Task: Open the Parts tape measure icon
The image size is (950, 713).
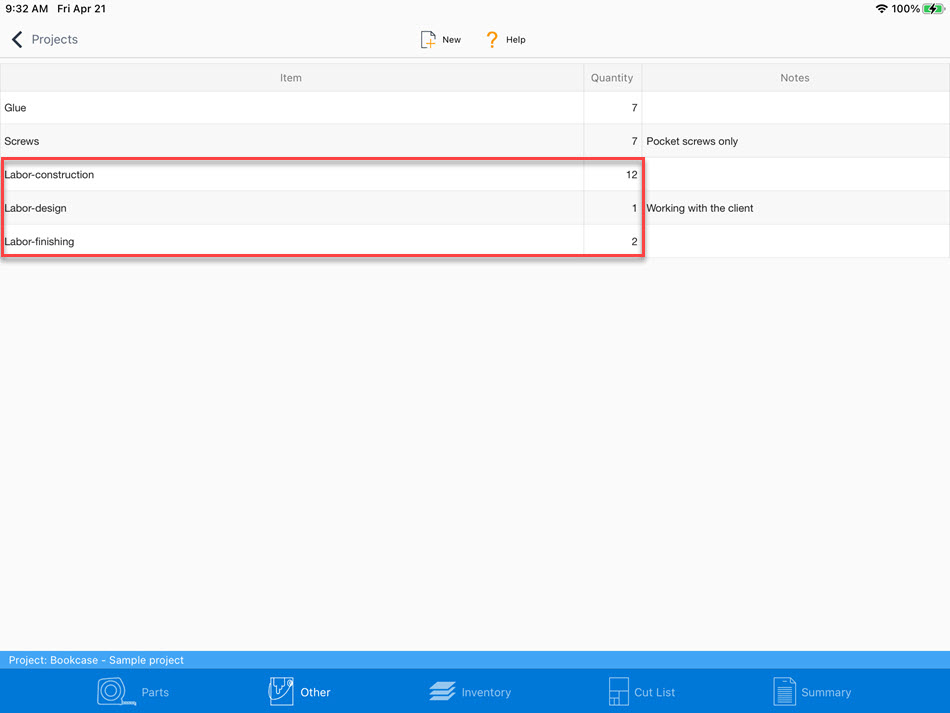Action: (x=116, y=692)
